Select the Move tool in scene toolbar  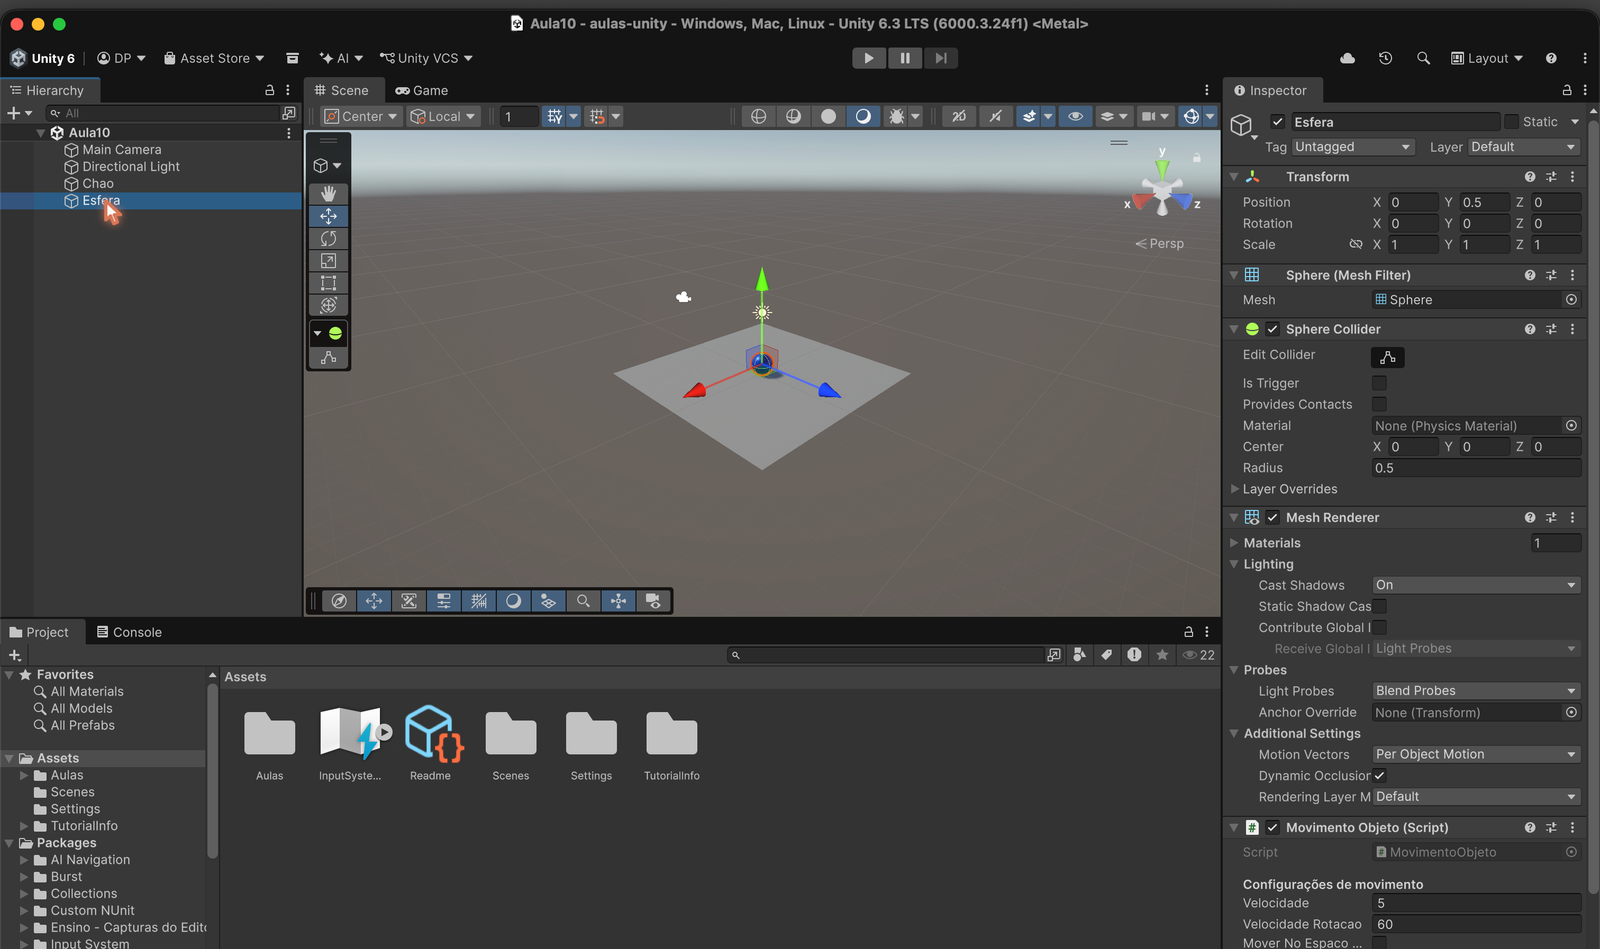pyautogui.click(x=328, y=216)
